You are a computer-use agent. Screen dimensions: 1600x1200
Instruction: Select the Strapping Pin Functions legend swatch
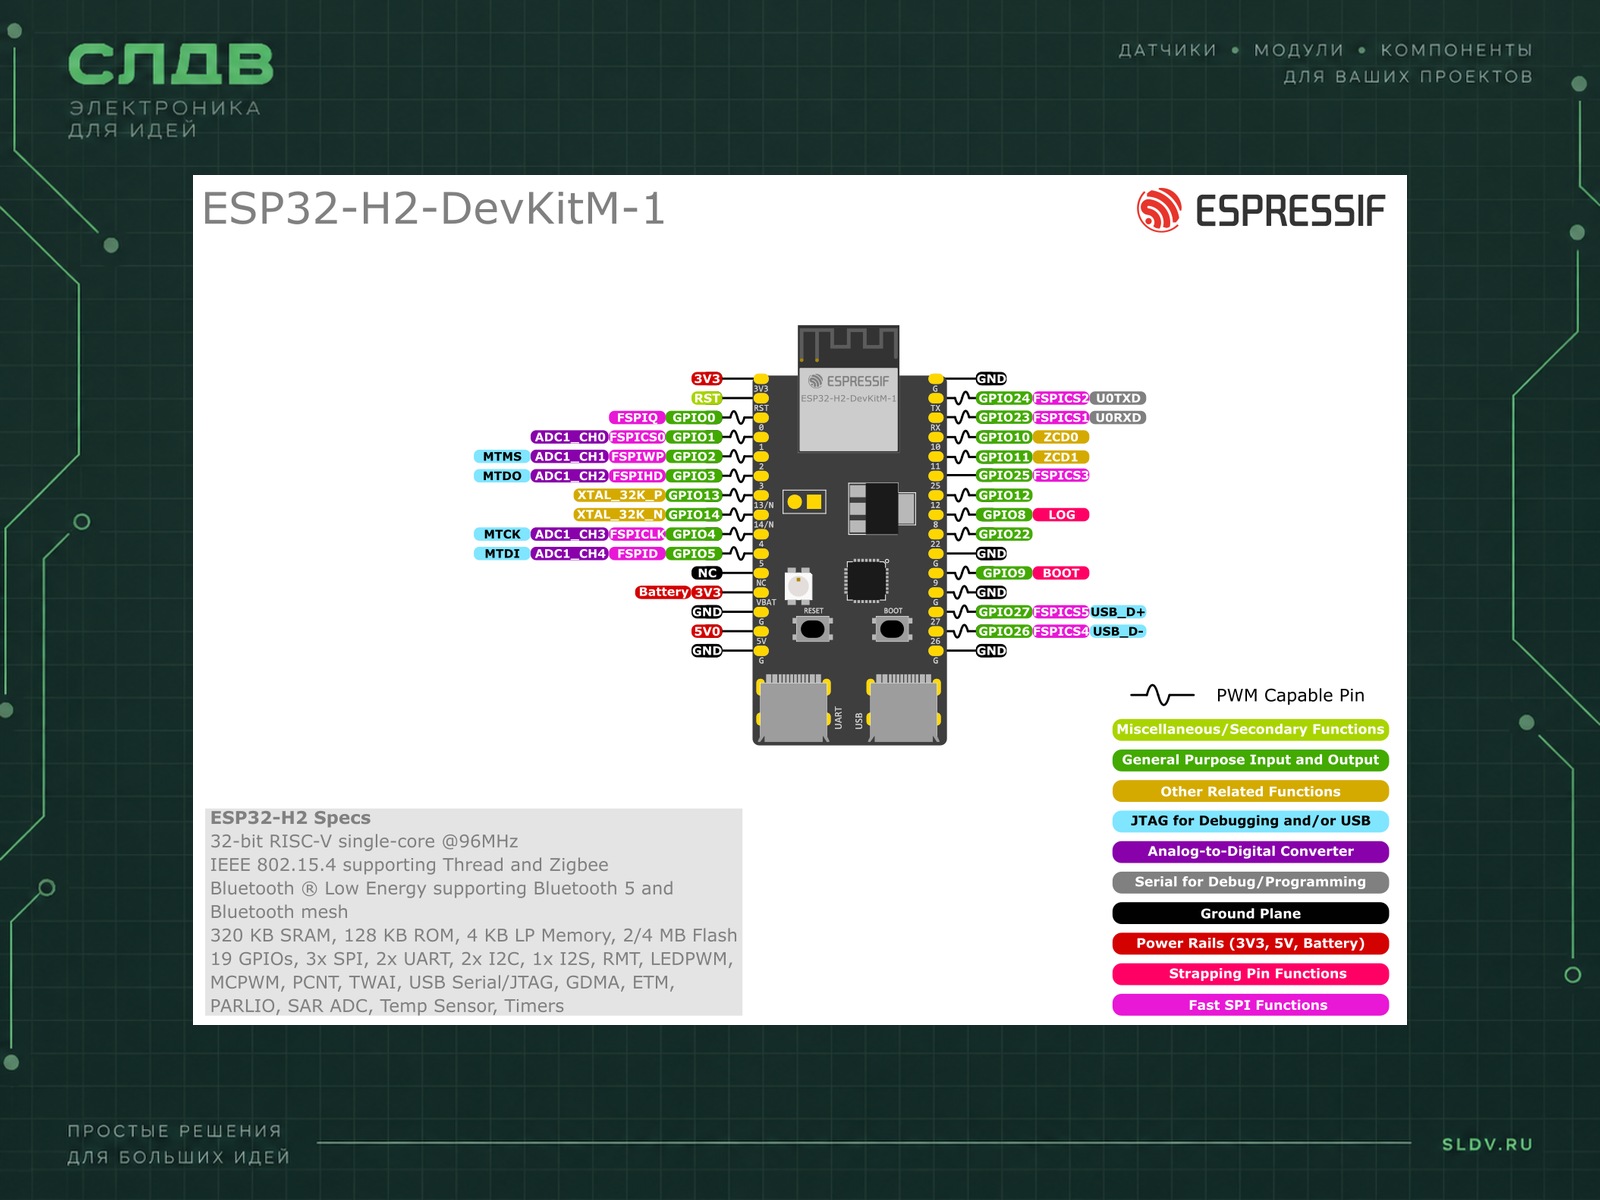(x=1250, y=974)
